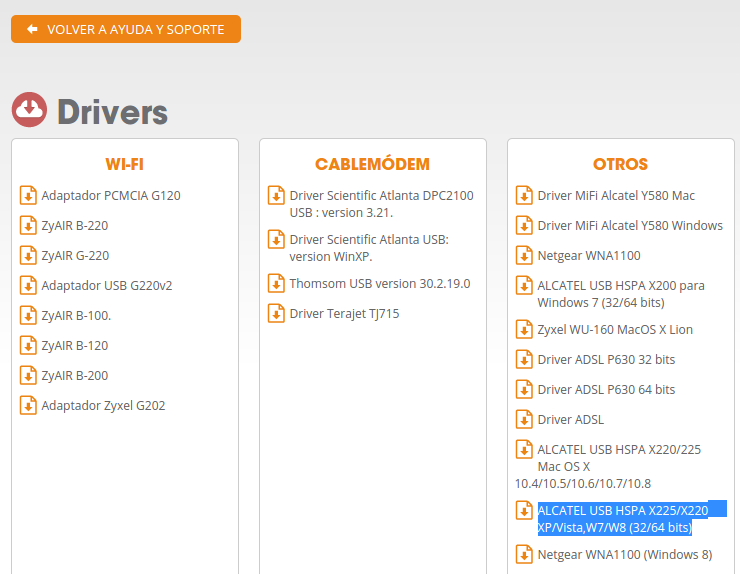Open Driver MiFi Alcatel Y580 Mac link
This screenshot has width=740, height=574.
coord(616,195)
